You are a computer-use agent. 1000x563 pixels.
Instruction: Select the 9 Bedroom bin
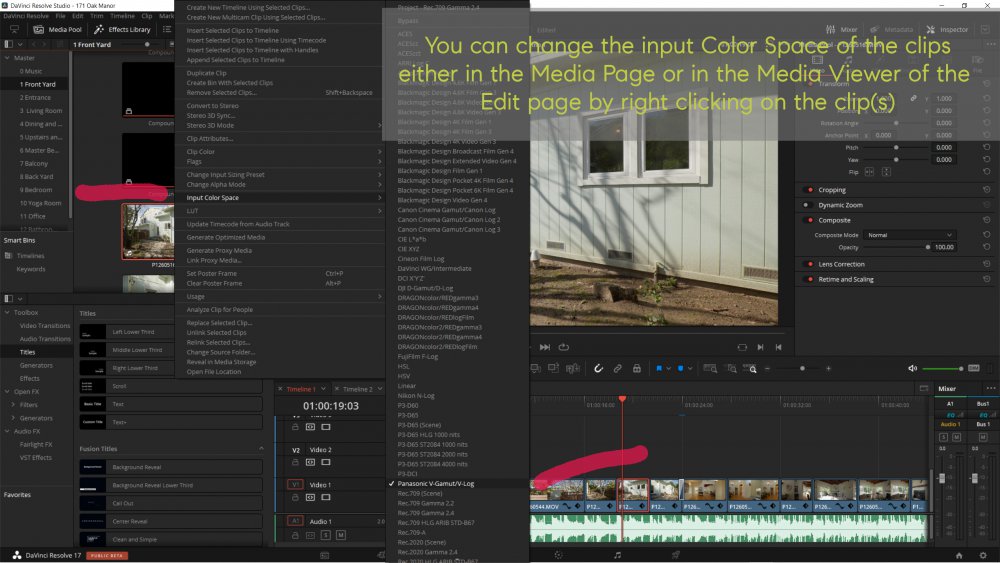pos(37,189)
